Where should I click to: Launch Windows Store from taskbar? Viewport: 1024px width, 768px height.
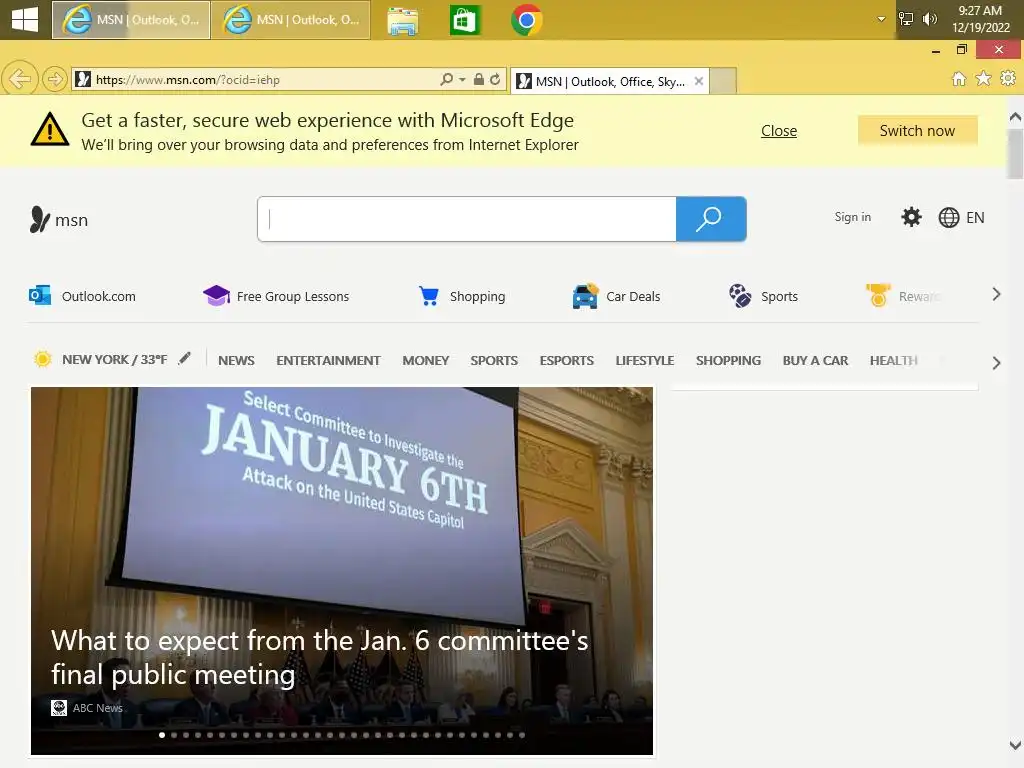(x=464, y=20)
